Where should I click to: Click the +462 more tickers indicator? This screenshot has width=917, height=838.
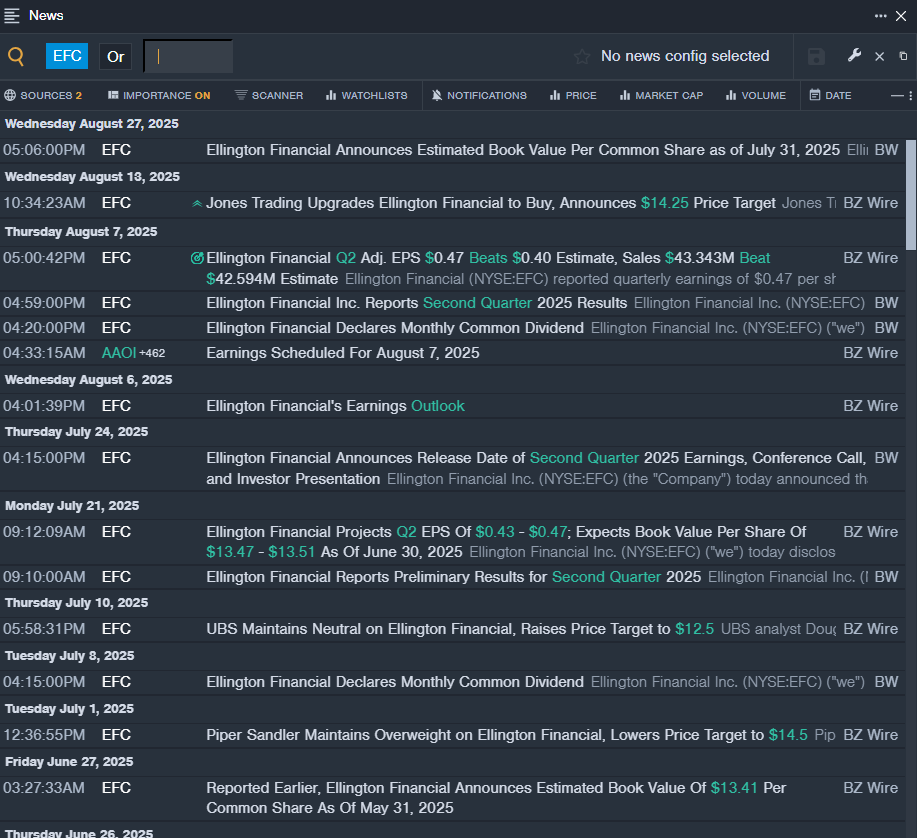(x=152, y=353)
